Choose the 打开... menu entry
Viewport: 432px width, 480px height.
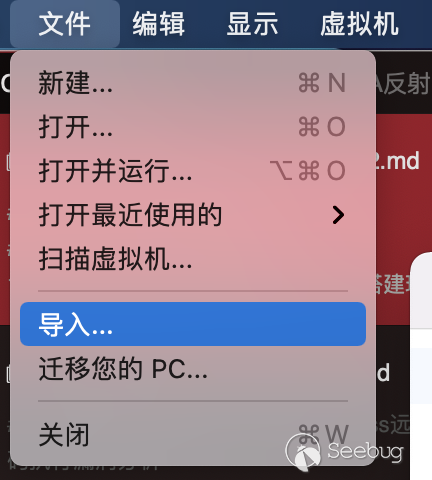(193, 127)
